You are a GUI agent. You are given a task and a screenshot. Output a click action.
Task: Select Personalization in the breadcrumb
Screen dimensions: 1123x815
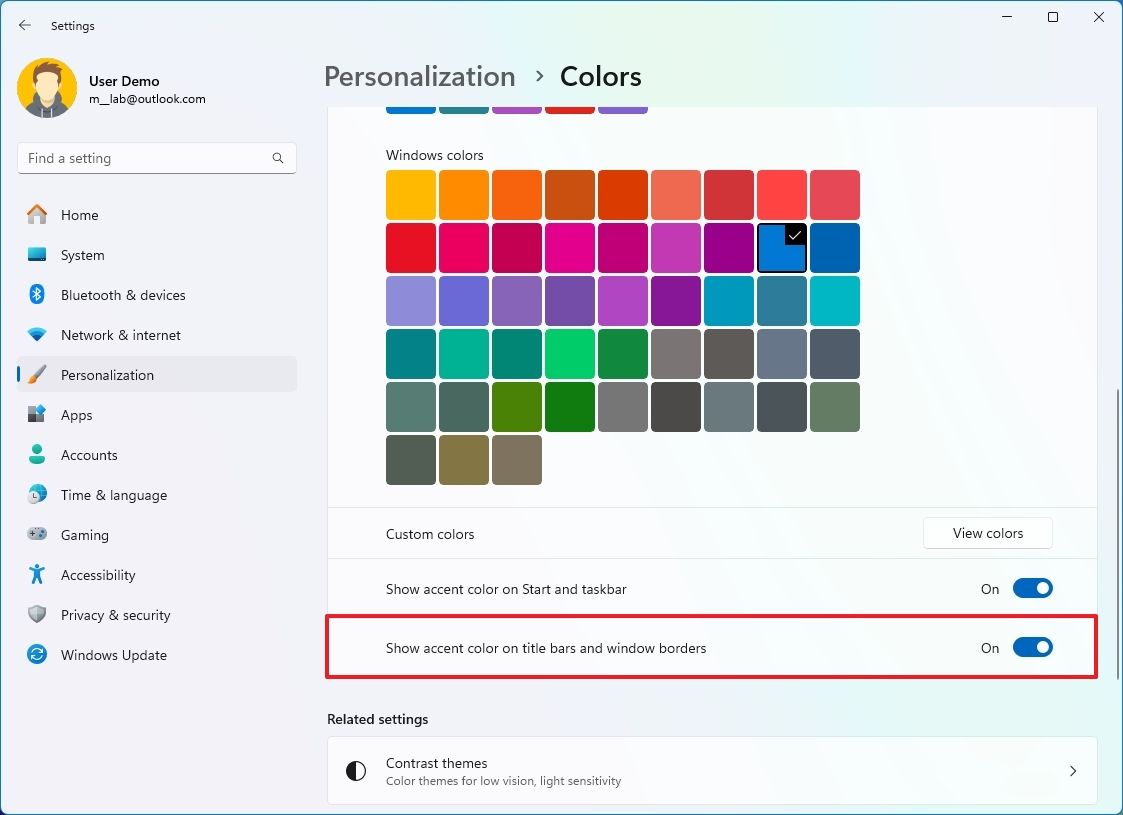419,76
